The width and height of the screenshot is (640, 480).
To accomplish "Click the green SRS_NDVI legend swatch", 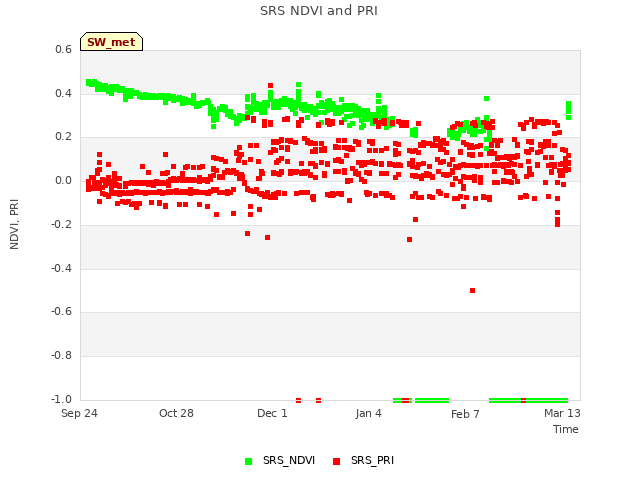I will pos(248,461).
